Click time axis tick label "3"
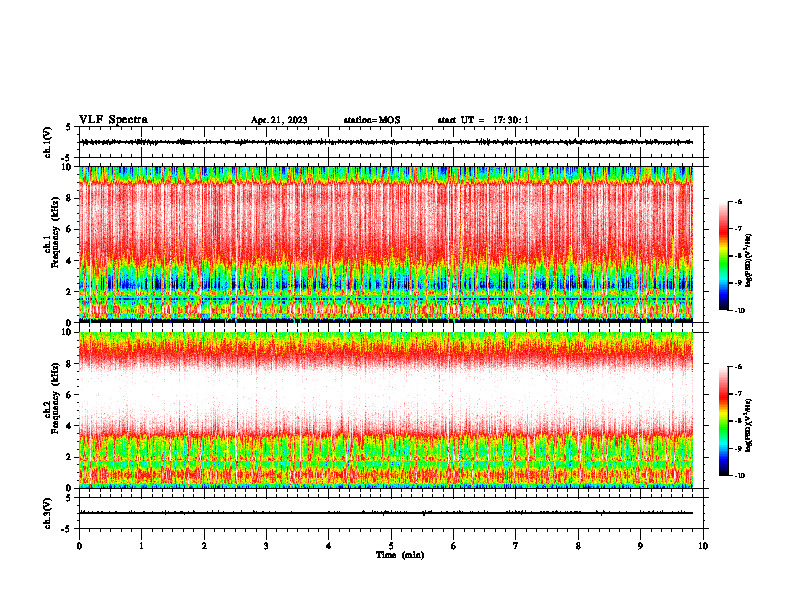This screenshot has width=792, height=612. point(266,546)
